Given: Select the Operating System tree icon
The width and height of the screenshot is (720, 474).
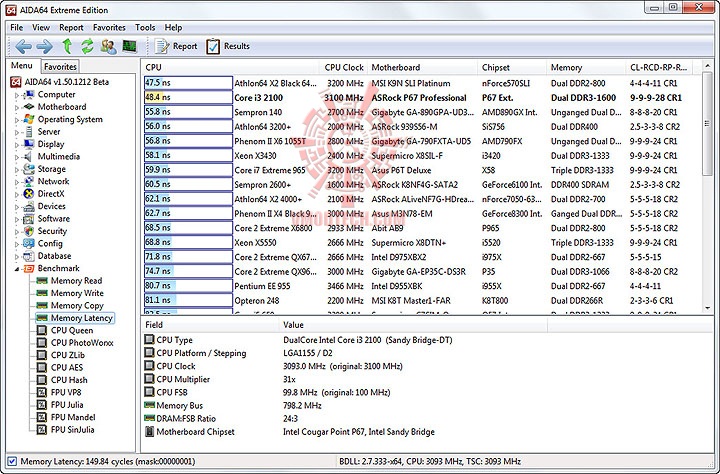Looking at the screenshot, I should click(29, 119).
